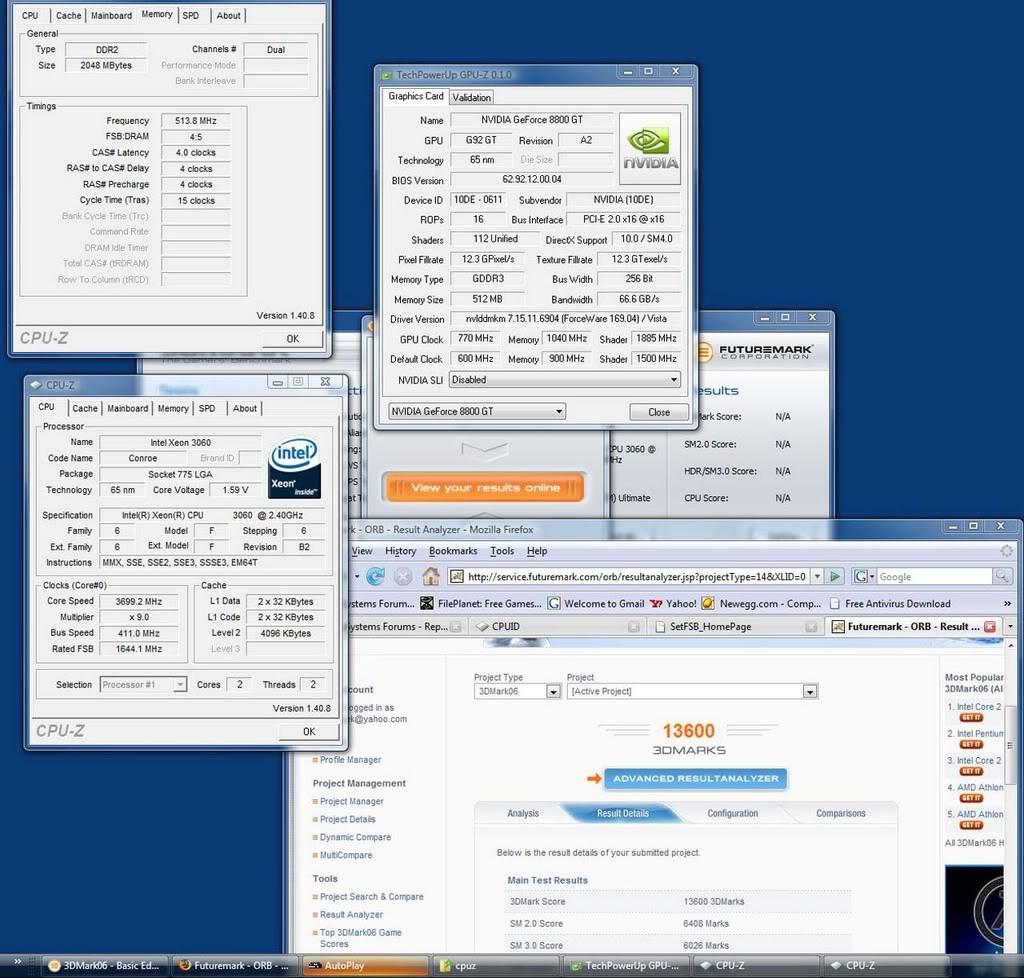This screenshot has height=978, width=1024.
Task: Select Analysis tab in result analyzer
Action: click(522, 813)
